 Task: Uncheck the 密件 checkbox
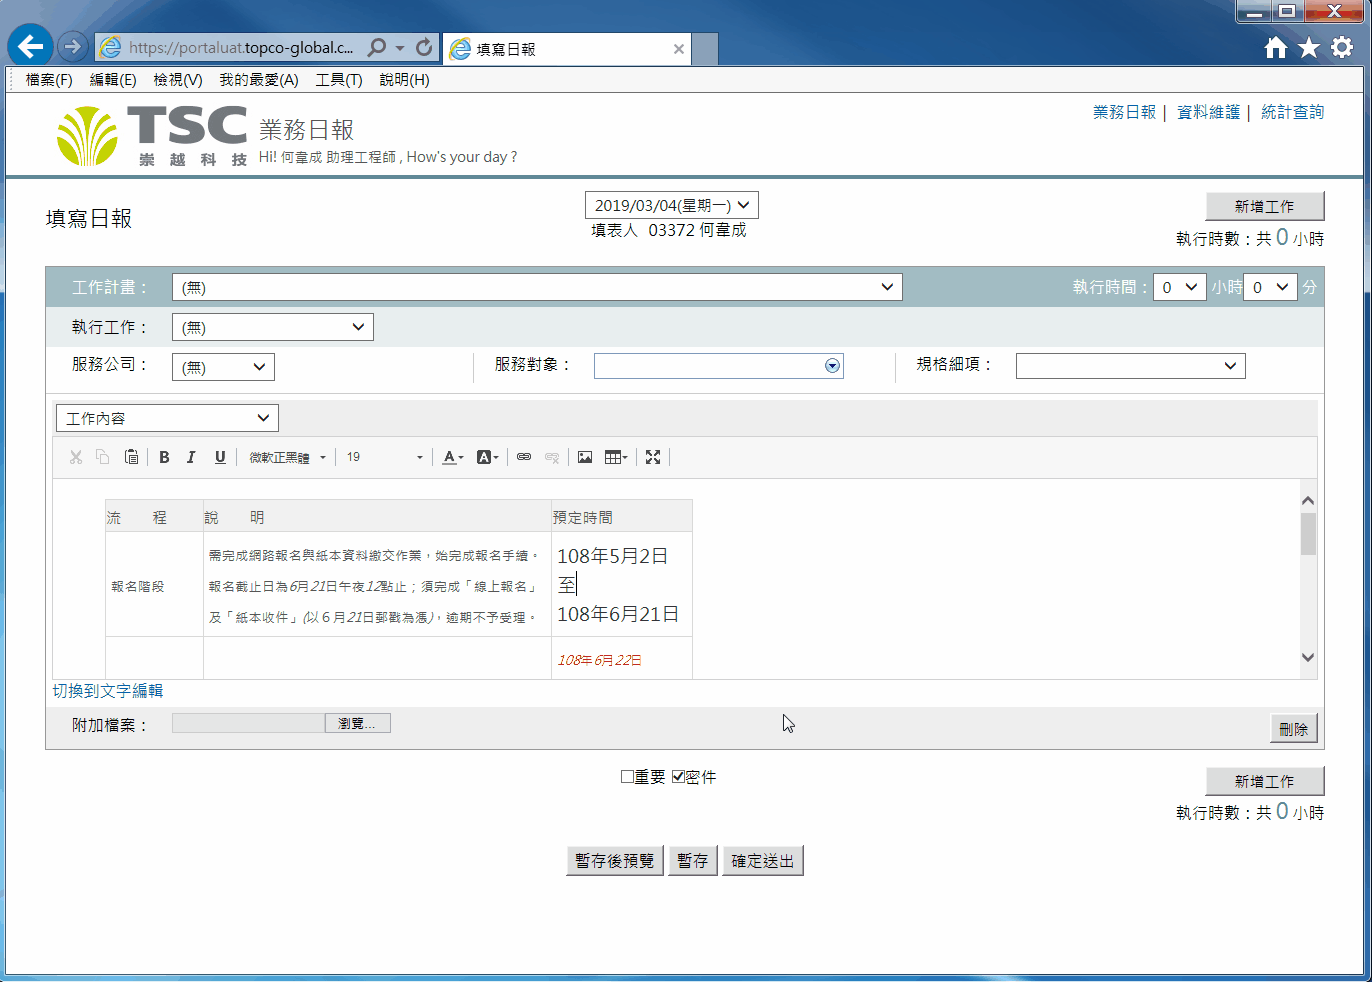(678, 777)
